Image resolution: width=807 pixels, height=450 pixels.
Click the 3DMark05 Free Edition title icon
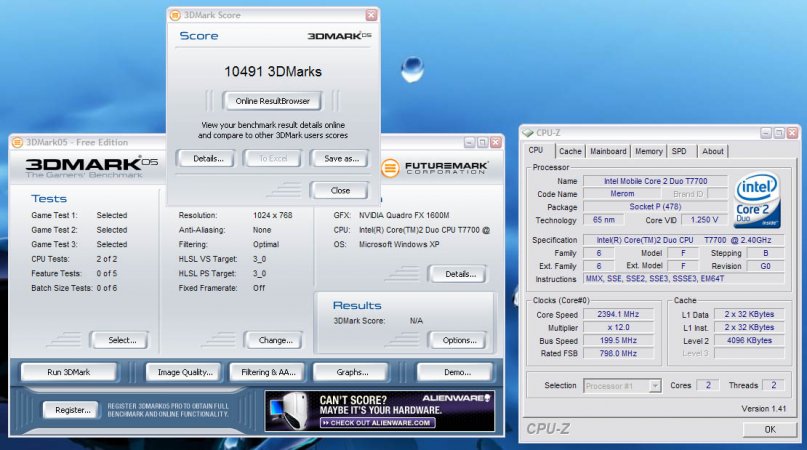tap(17, 142)
